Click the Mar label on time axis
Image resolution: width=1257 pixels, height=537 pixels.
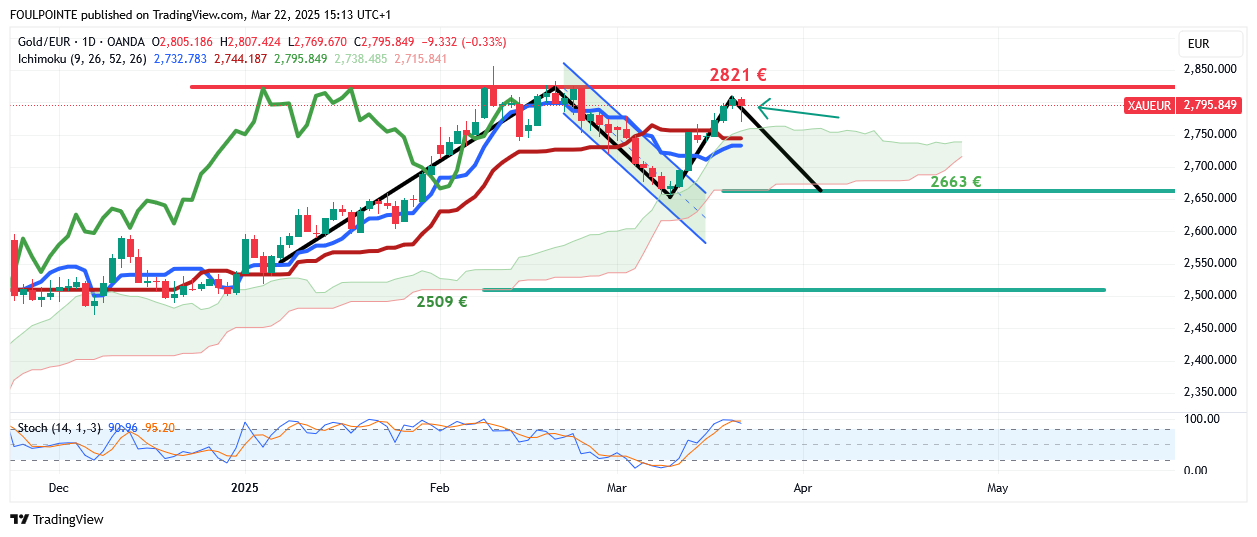(617, 488)
